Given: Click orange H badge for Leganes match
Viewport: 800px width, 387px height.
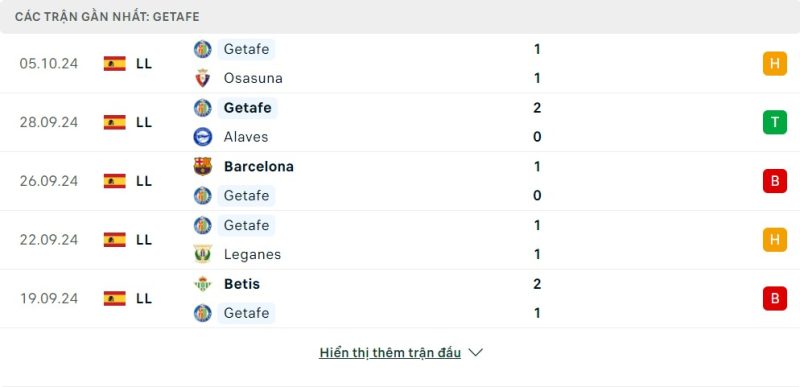Looking at the screenshot, I should click(x=774, y=240).
